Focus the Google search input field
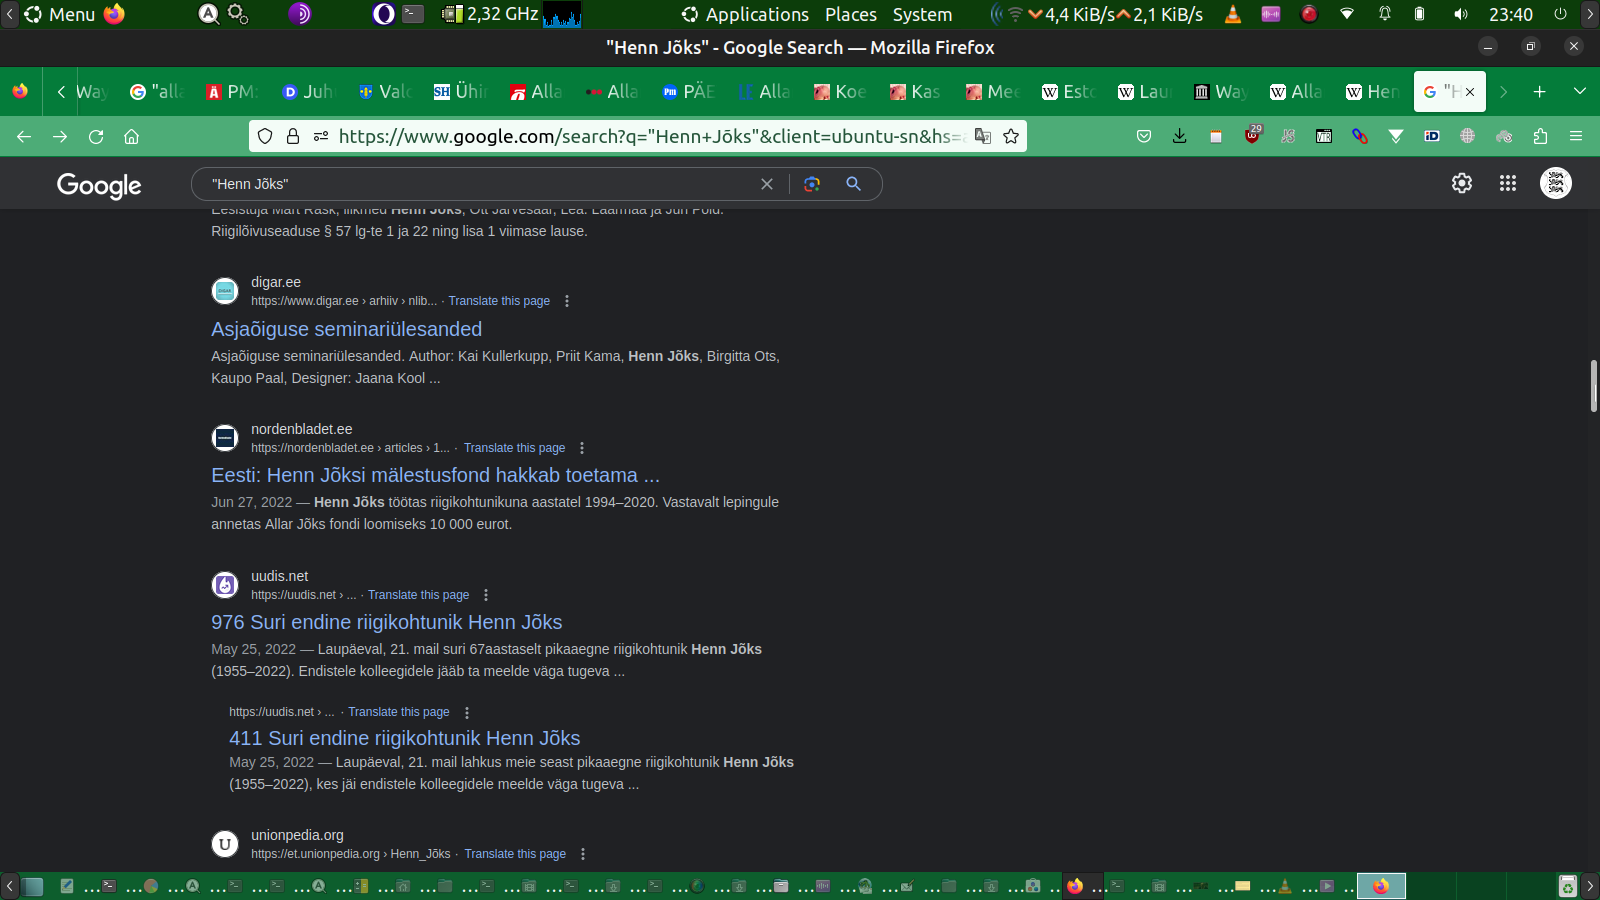 (480, 184)
